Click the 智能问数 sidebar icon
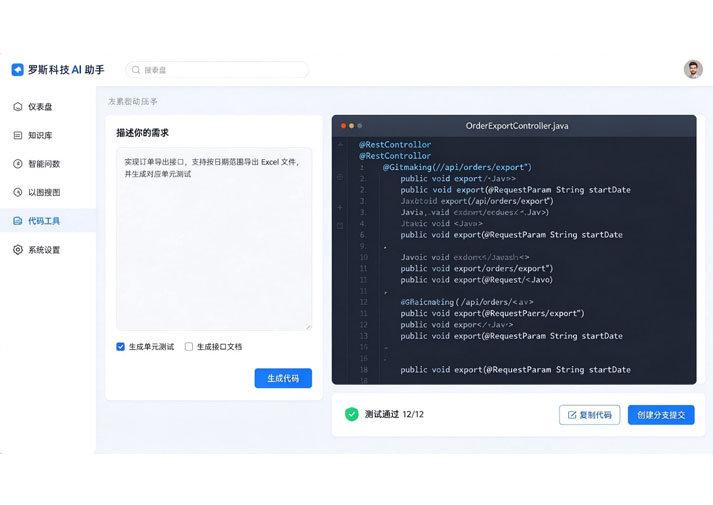The height and width of the screenshot is (505, 713). pyautogui.click(x=18, y=164)
